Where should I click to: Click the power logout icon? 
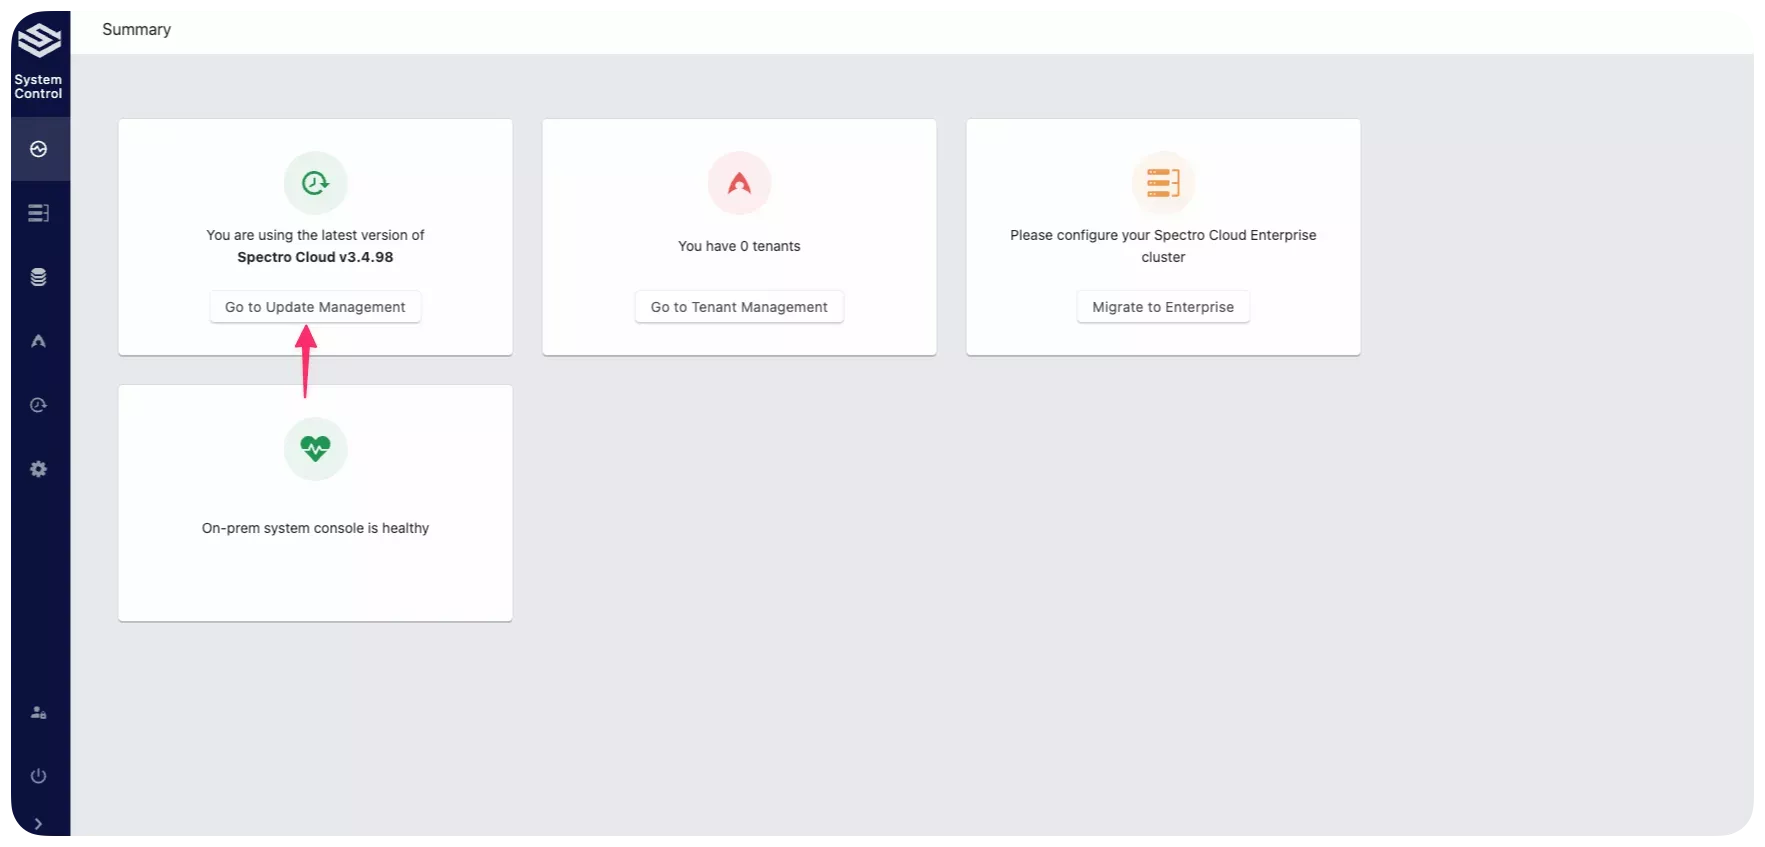[39, 776]
